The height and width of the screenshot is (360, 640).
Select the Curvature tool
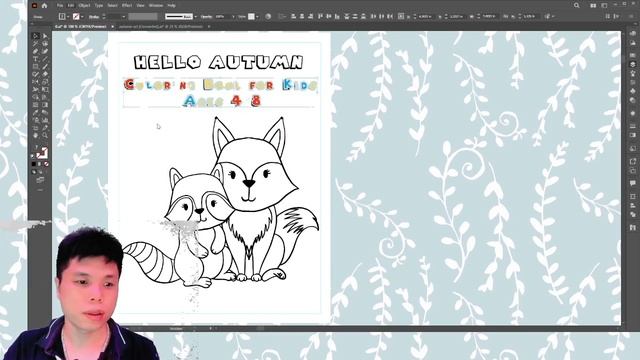click(x=45, y=51)
